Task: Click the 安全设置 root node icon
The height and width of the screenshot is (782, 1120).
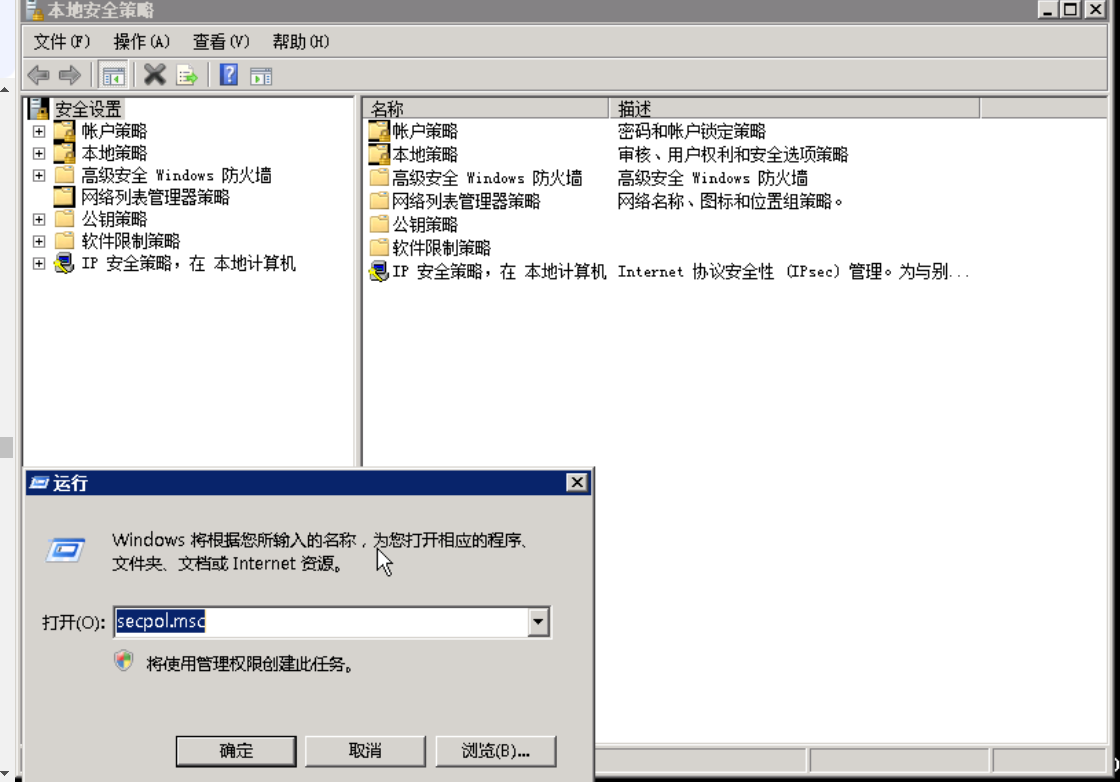Action: tap(39, 109)
